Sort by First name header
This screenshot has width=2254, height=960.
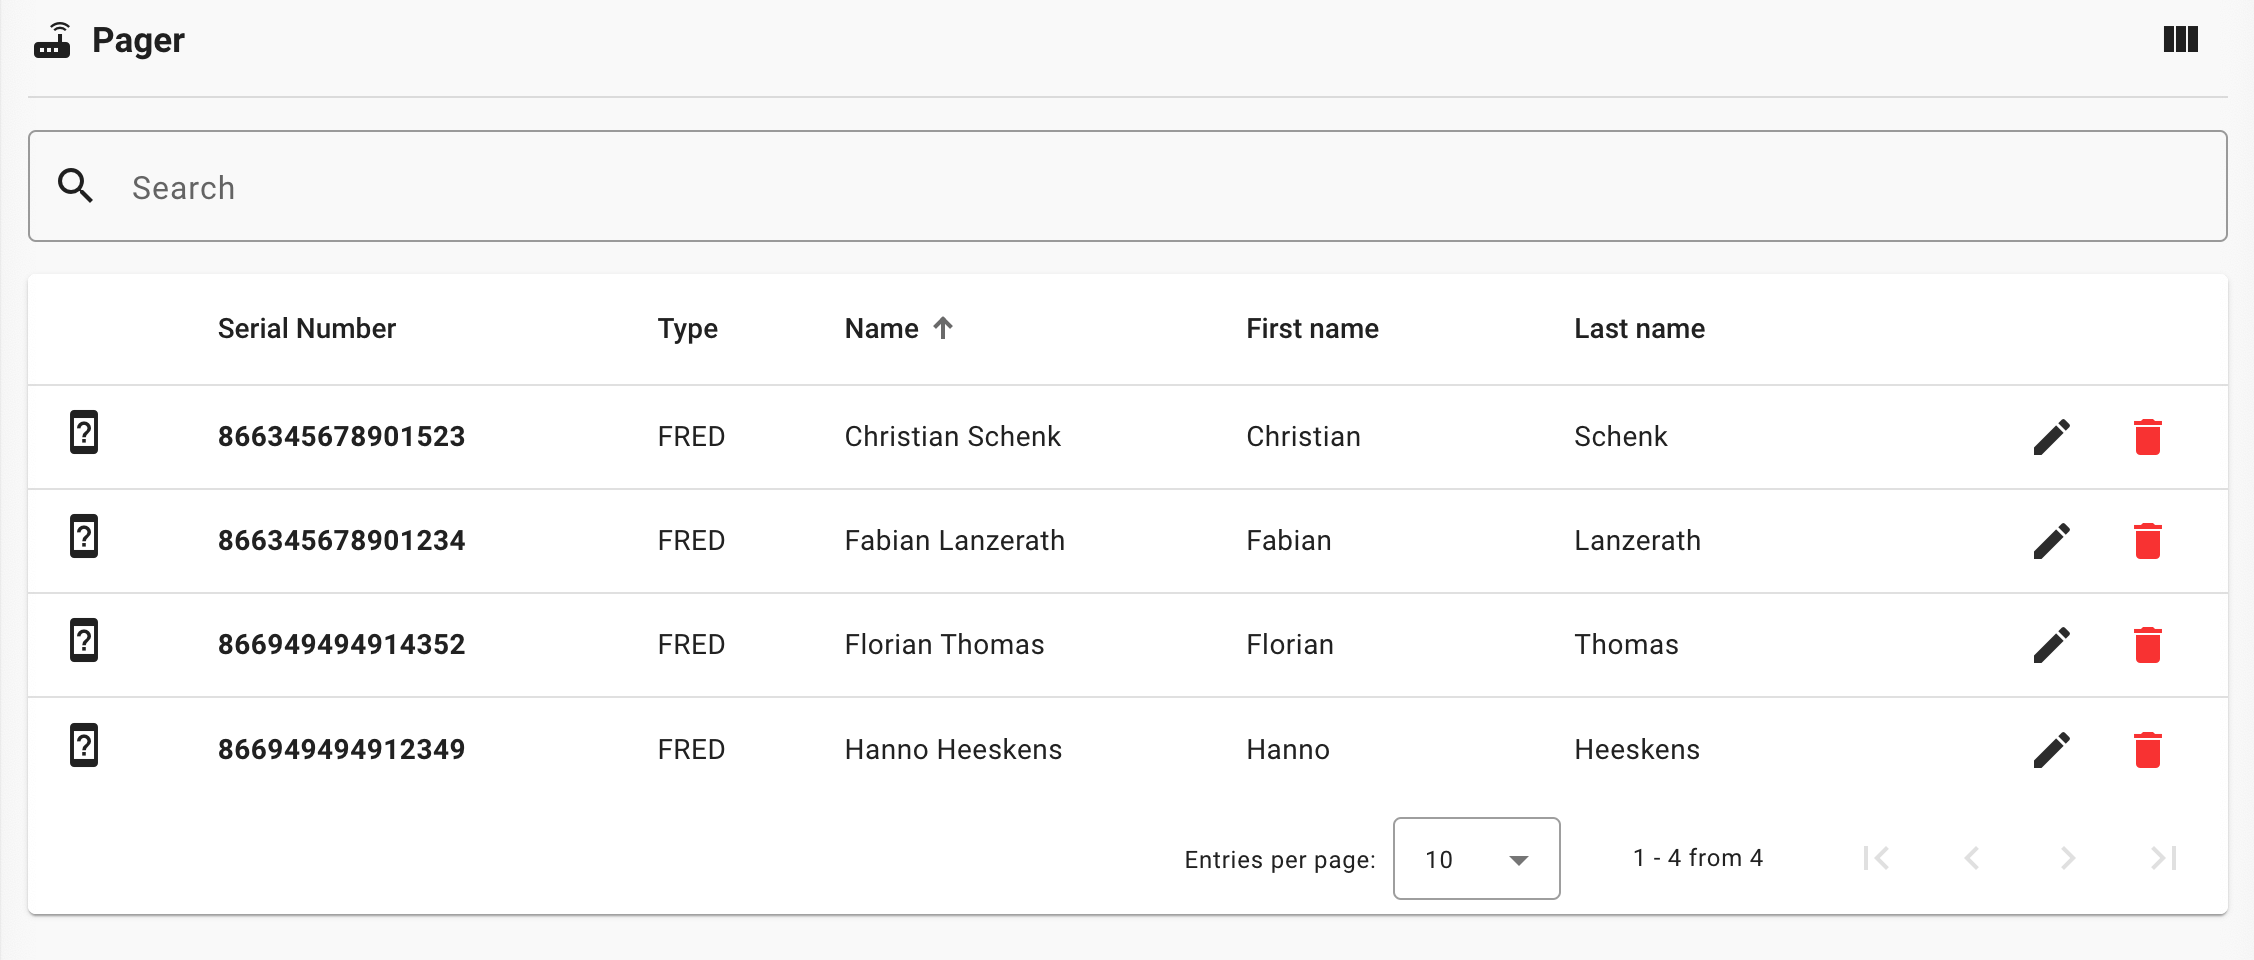[x=1311, y=329]
